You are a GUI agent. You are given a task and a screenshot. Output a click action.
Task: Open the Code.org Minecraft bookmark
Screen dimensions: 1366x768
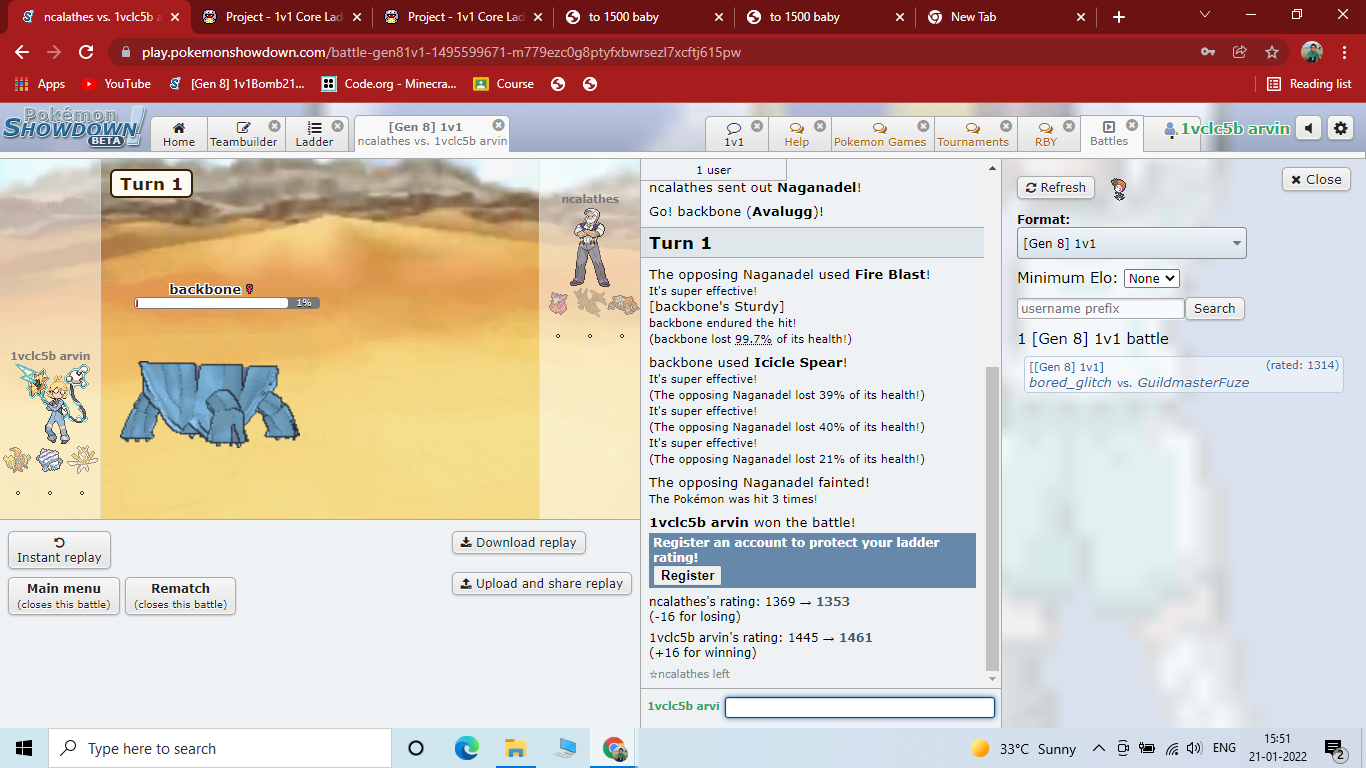(389, 84)
